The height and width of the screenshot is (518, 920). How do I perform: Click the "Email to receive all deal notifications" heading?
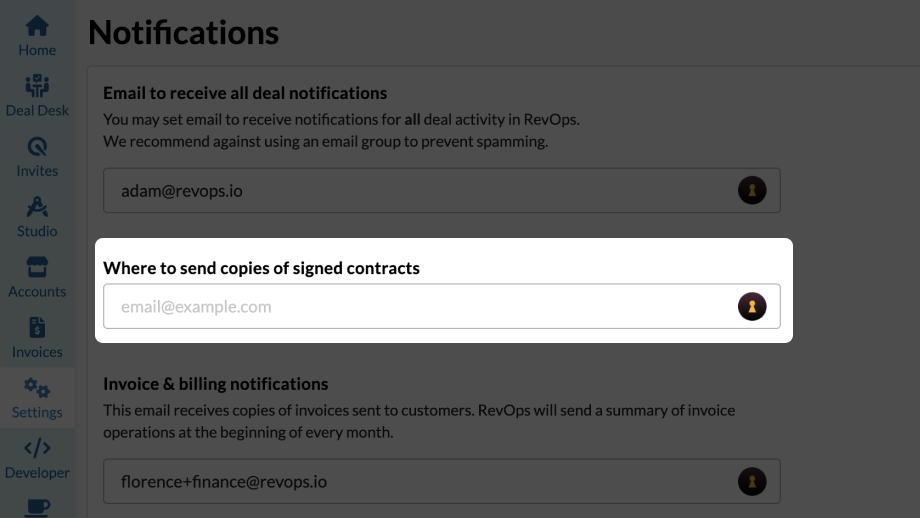pyautogui.click(x=245, y=93)
